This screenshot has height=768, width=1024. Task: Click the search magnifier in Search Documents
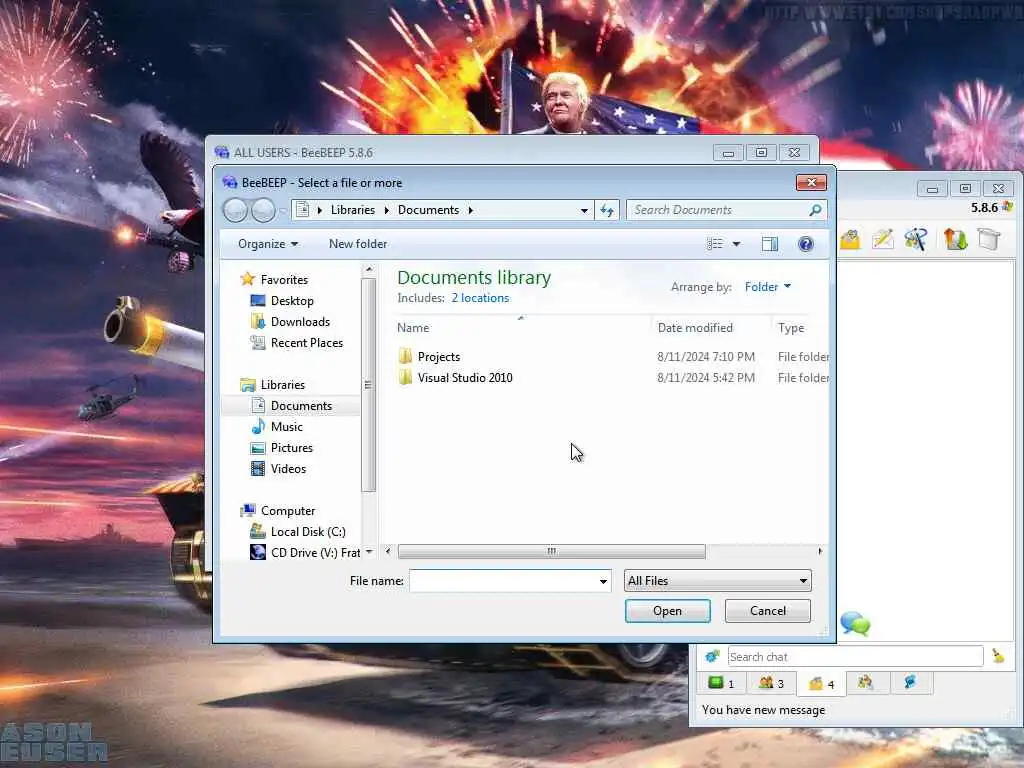coord(815,210)
